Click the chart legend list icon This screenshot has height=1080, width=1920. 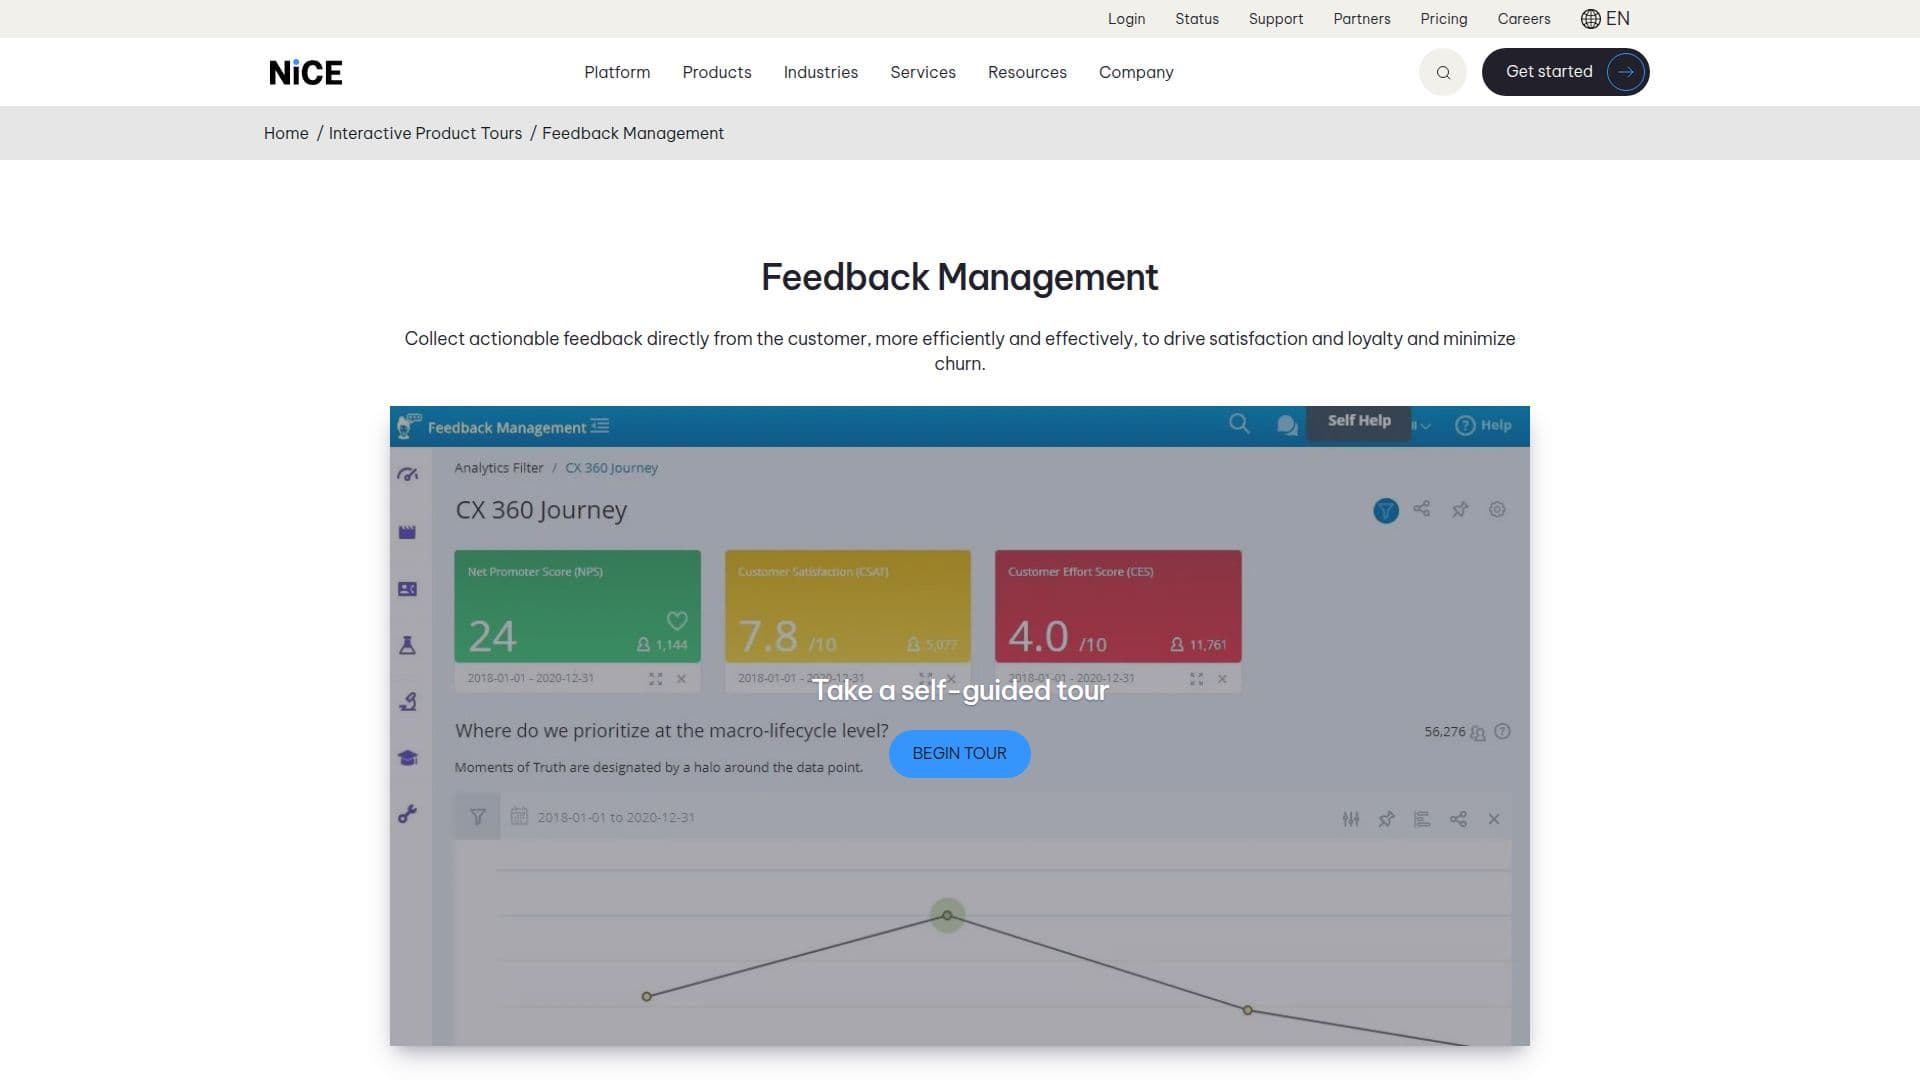click(1422, 819)
